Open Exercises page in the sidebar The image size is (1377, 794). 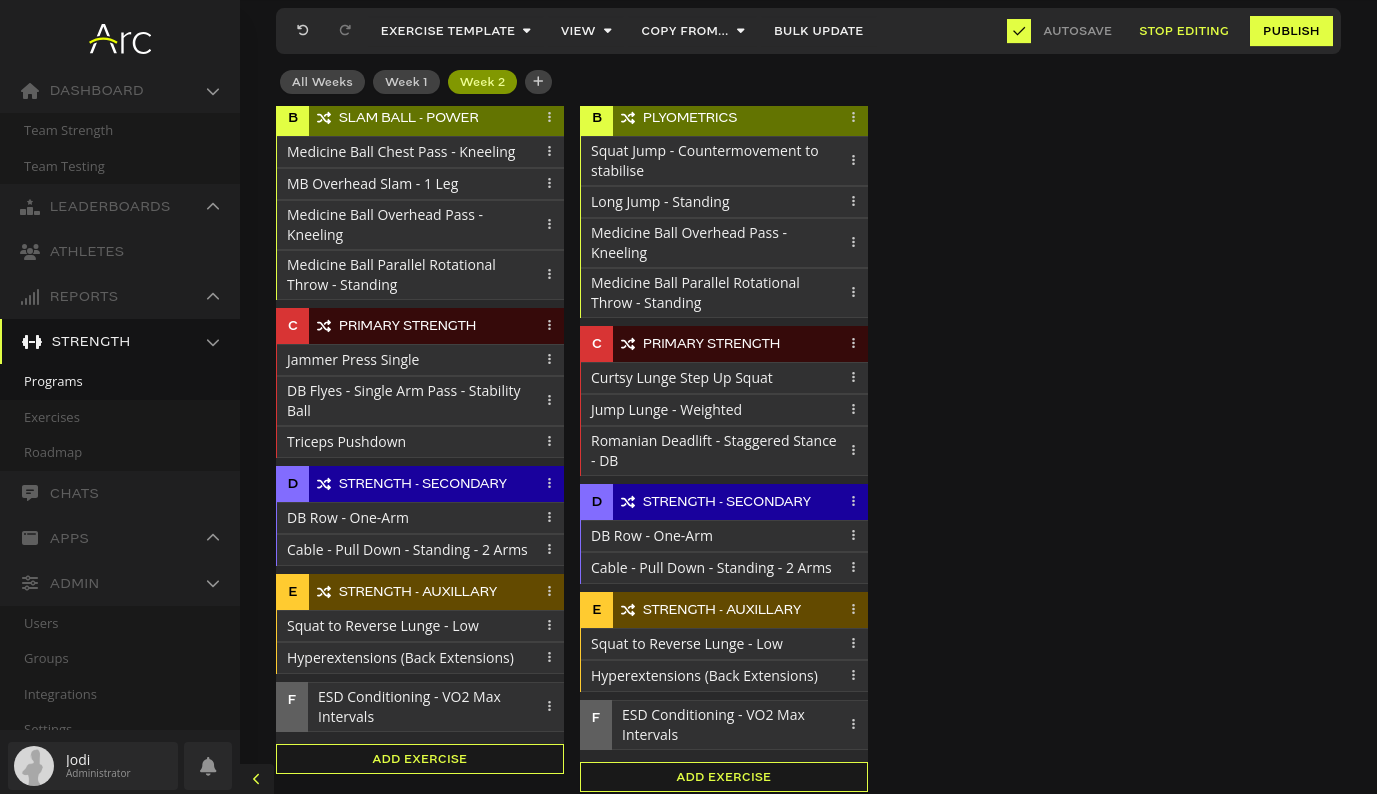[52, 417]
